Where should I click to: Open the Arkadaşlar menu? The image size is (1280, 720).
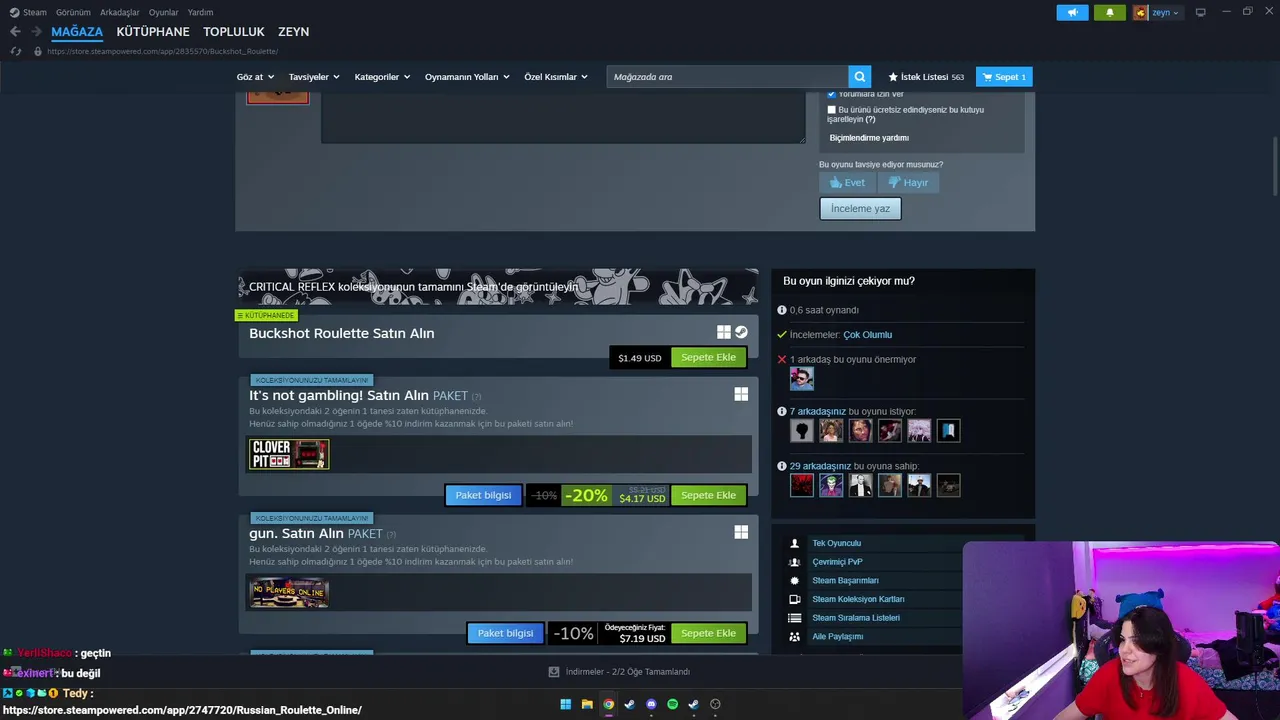120,12
